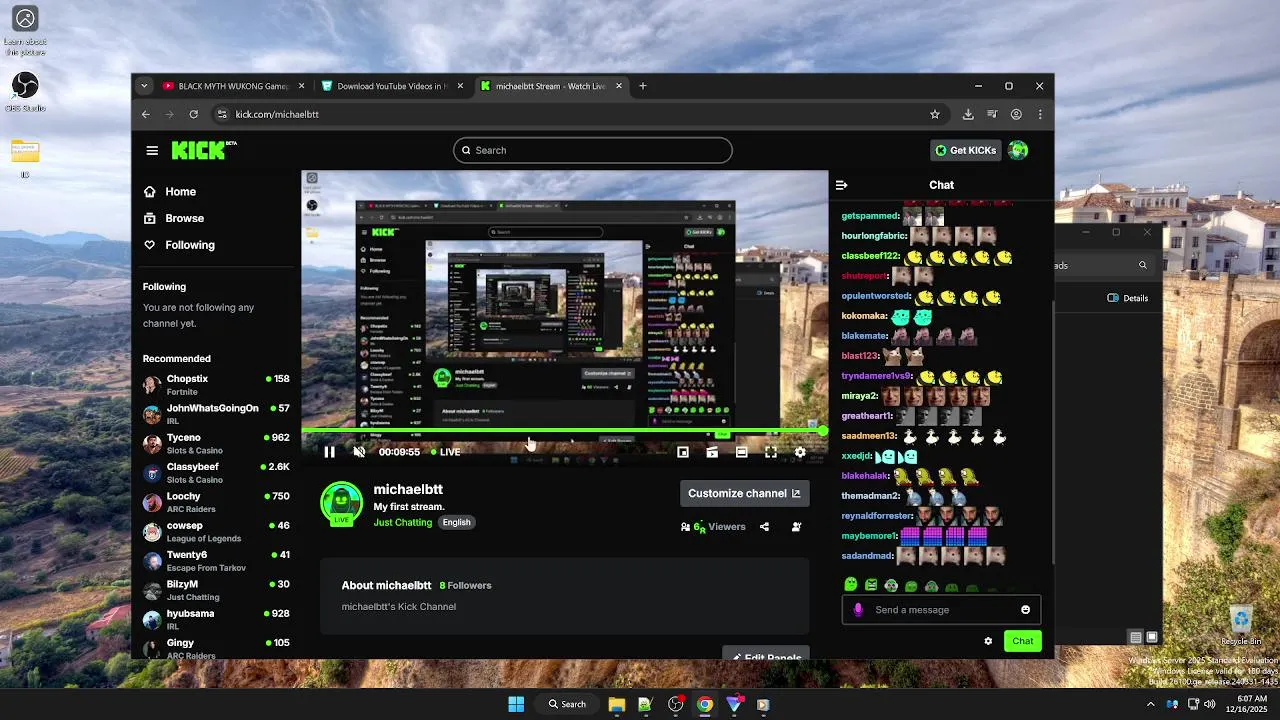1280x720 pixels.
Task: Click Customize channel button
Action: pos(744,493)
